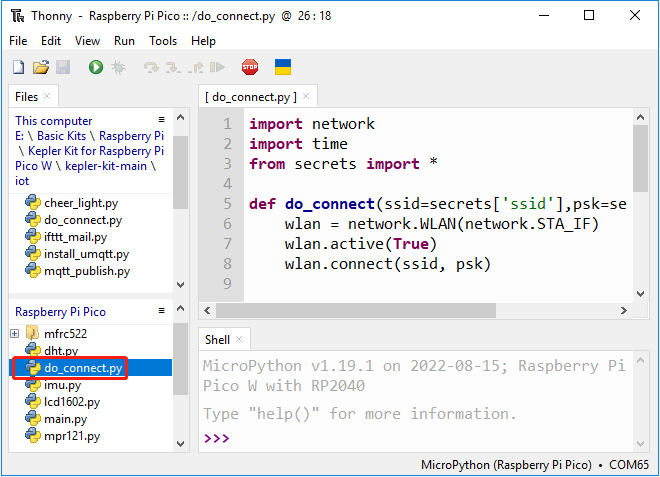Select do_connect.py in This computer list

83,220
